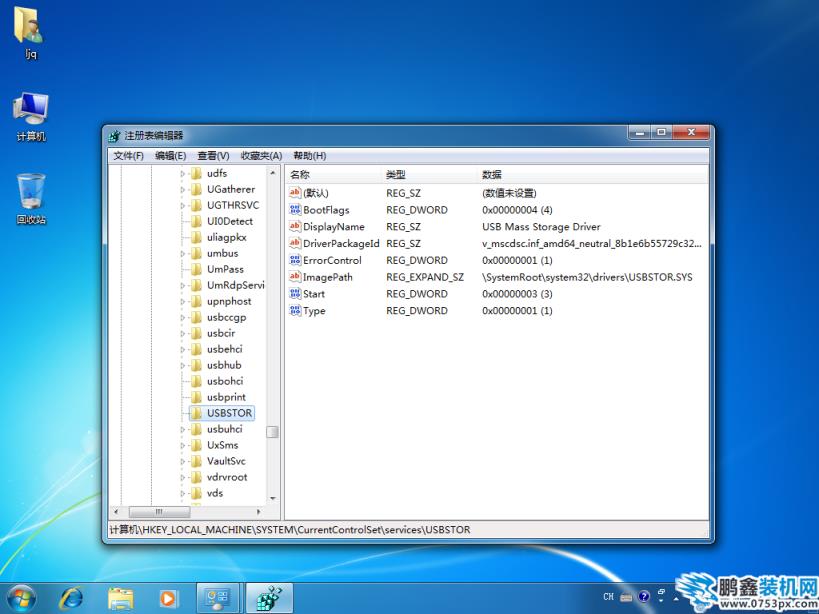
Task: Open the 编辑(E) menu
Action: coord(171,156)
